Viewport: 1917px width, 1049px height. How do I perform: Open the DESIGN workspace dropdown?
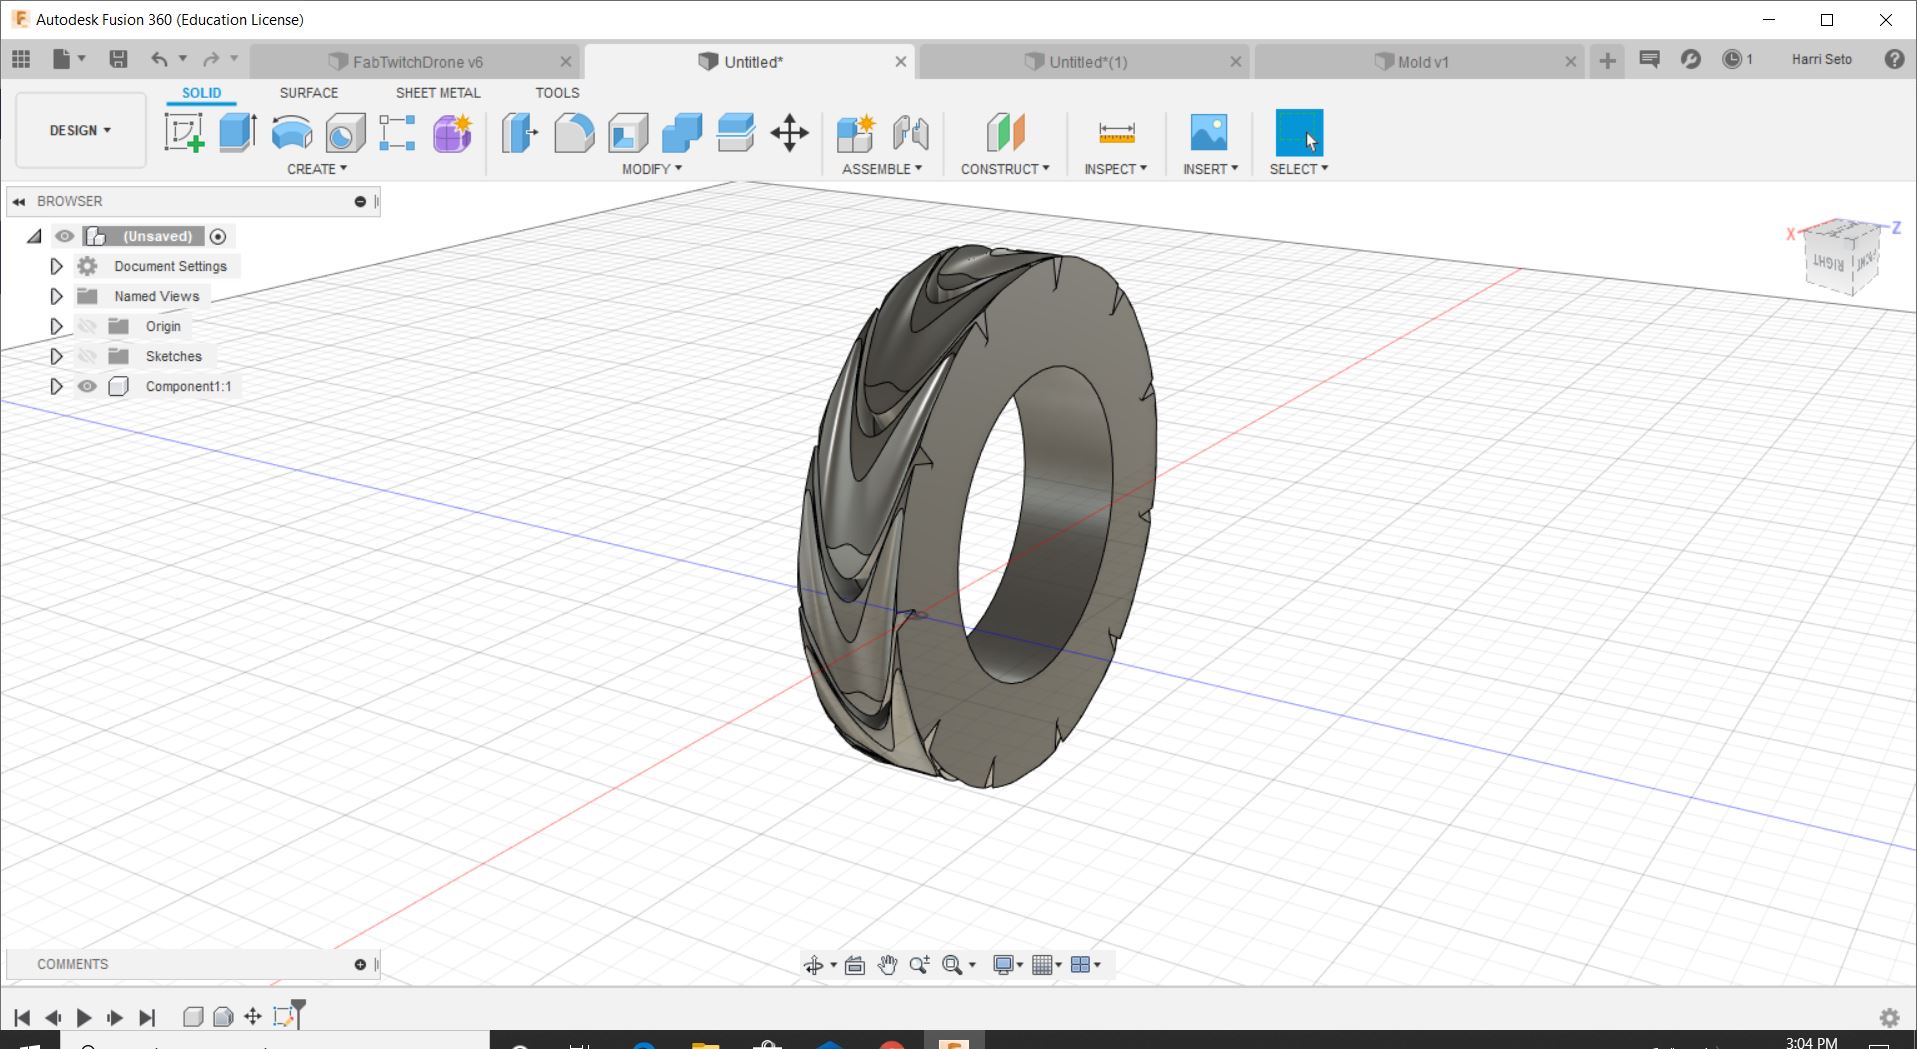(x=81, y=130)
